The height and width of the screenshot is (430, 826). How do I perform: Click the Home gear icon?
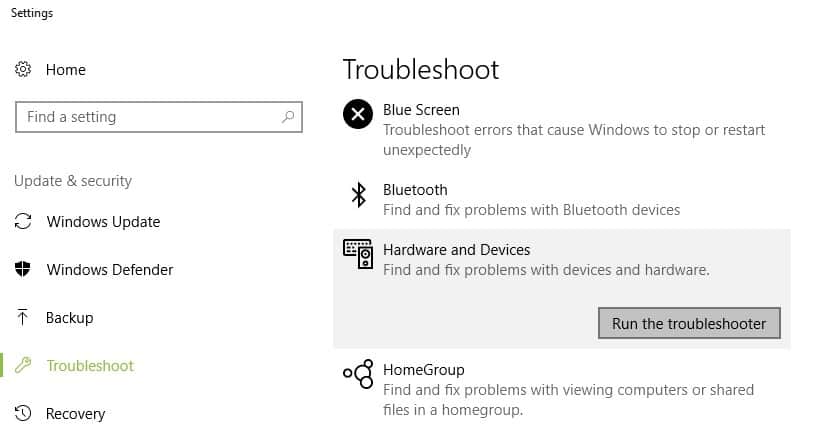[23, 69]
